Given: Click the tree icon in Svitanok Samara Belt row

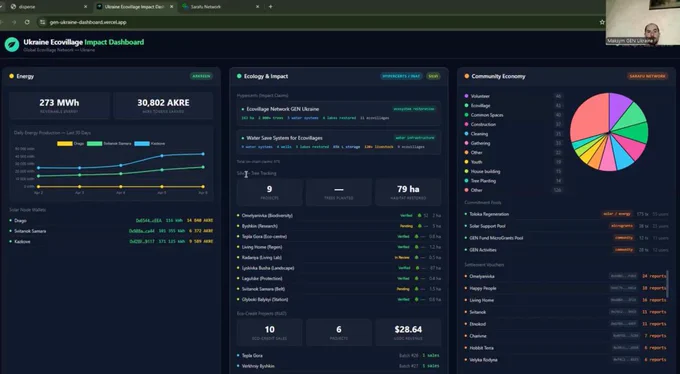Looking at the screenshot, I should click(x=416, y=289).
